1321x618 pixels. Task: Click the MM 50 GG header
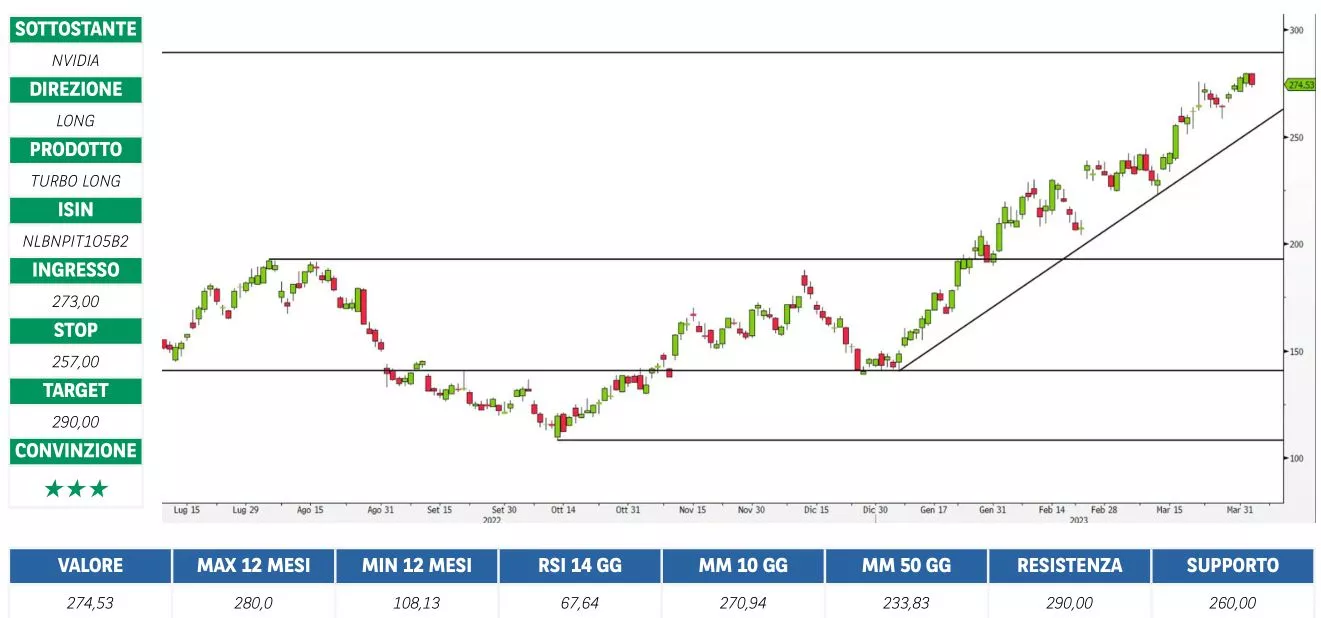point(906,565)
